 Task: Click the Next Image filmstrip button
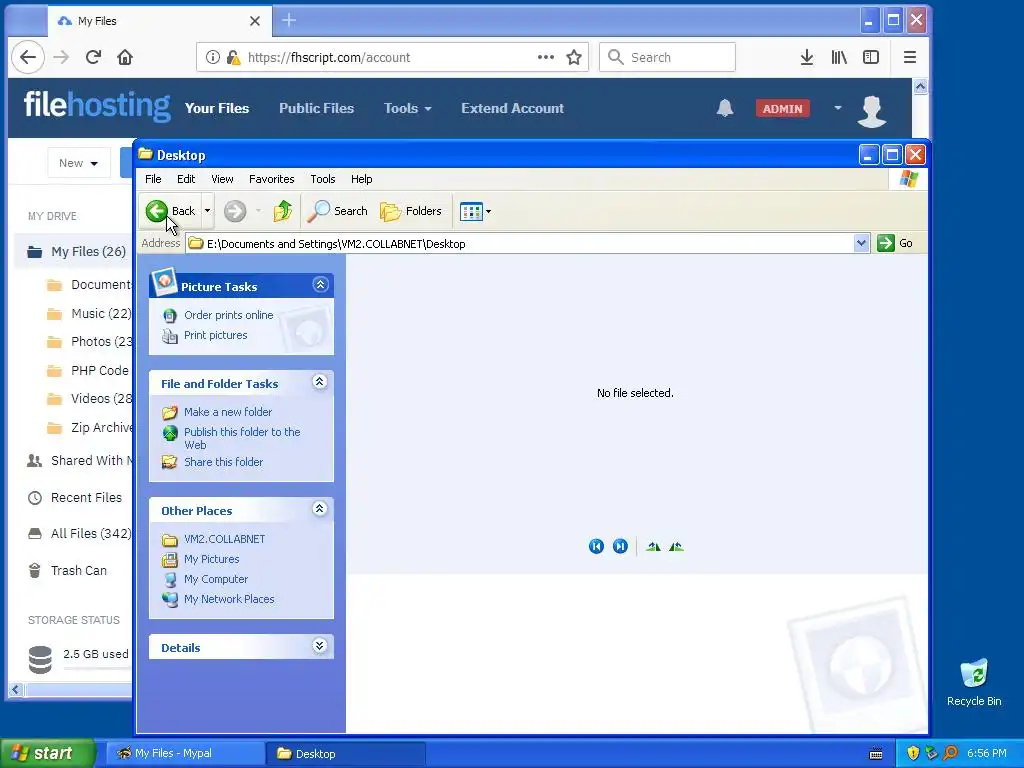point(620,547)
